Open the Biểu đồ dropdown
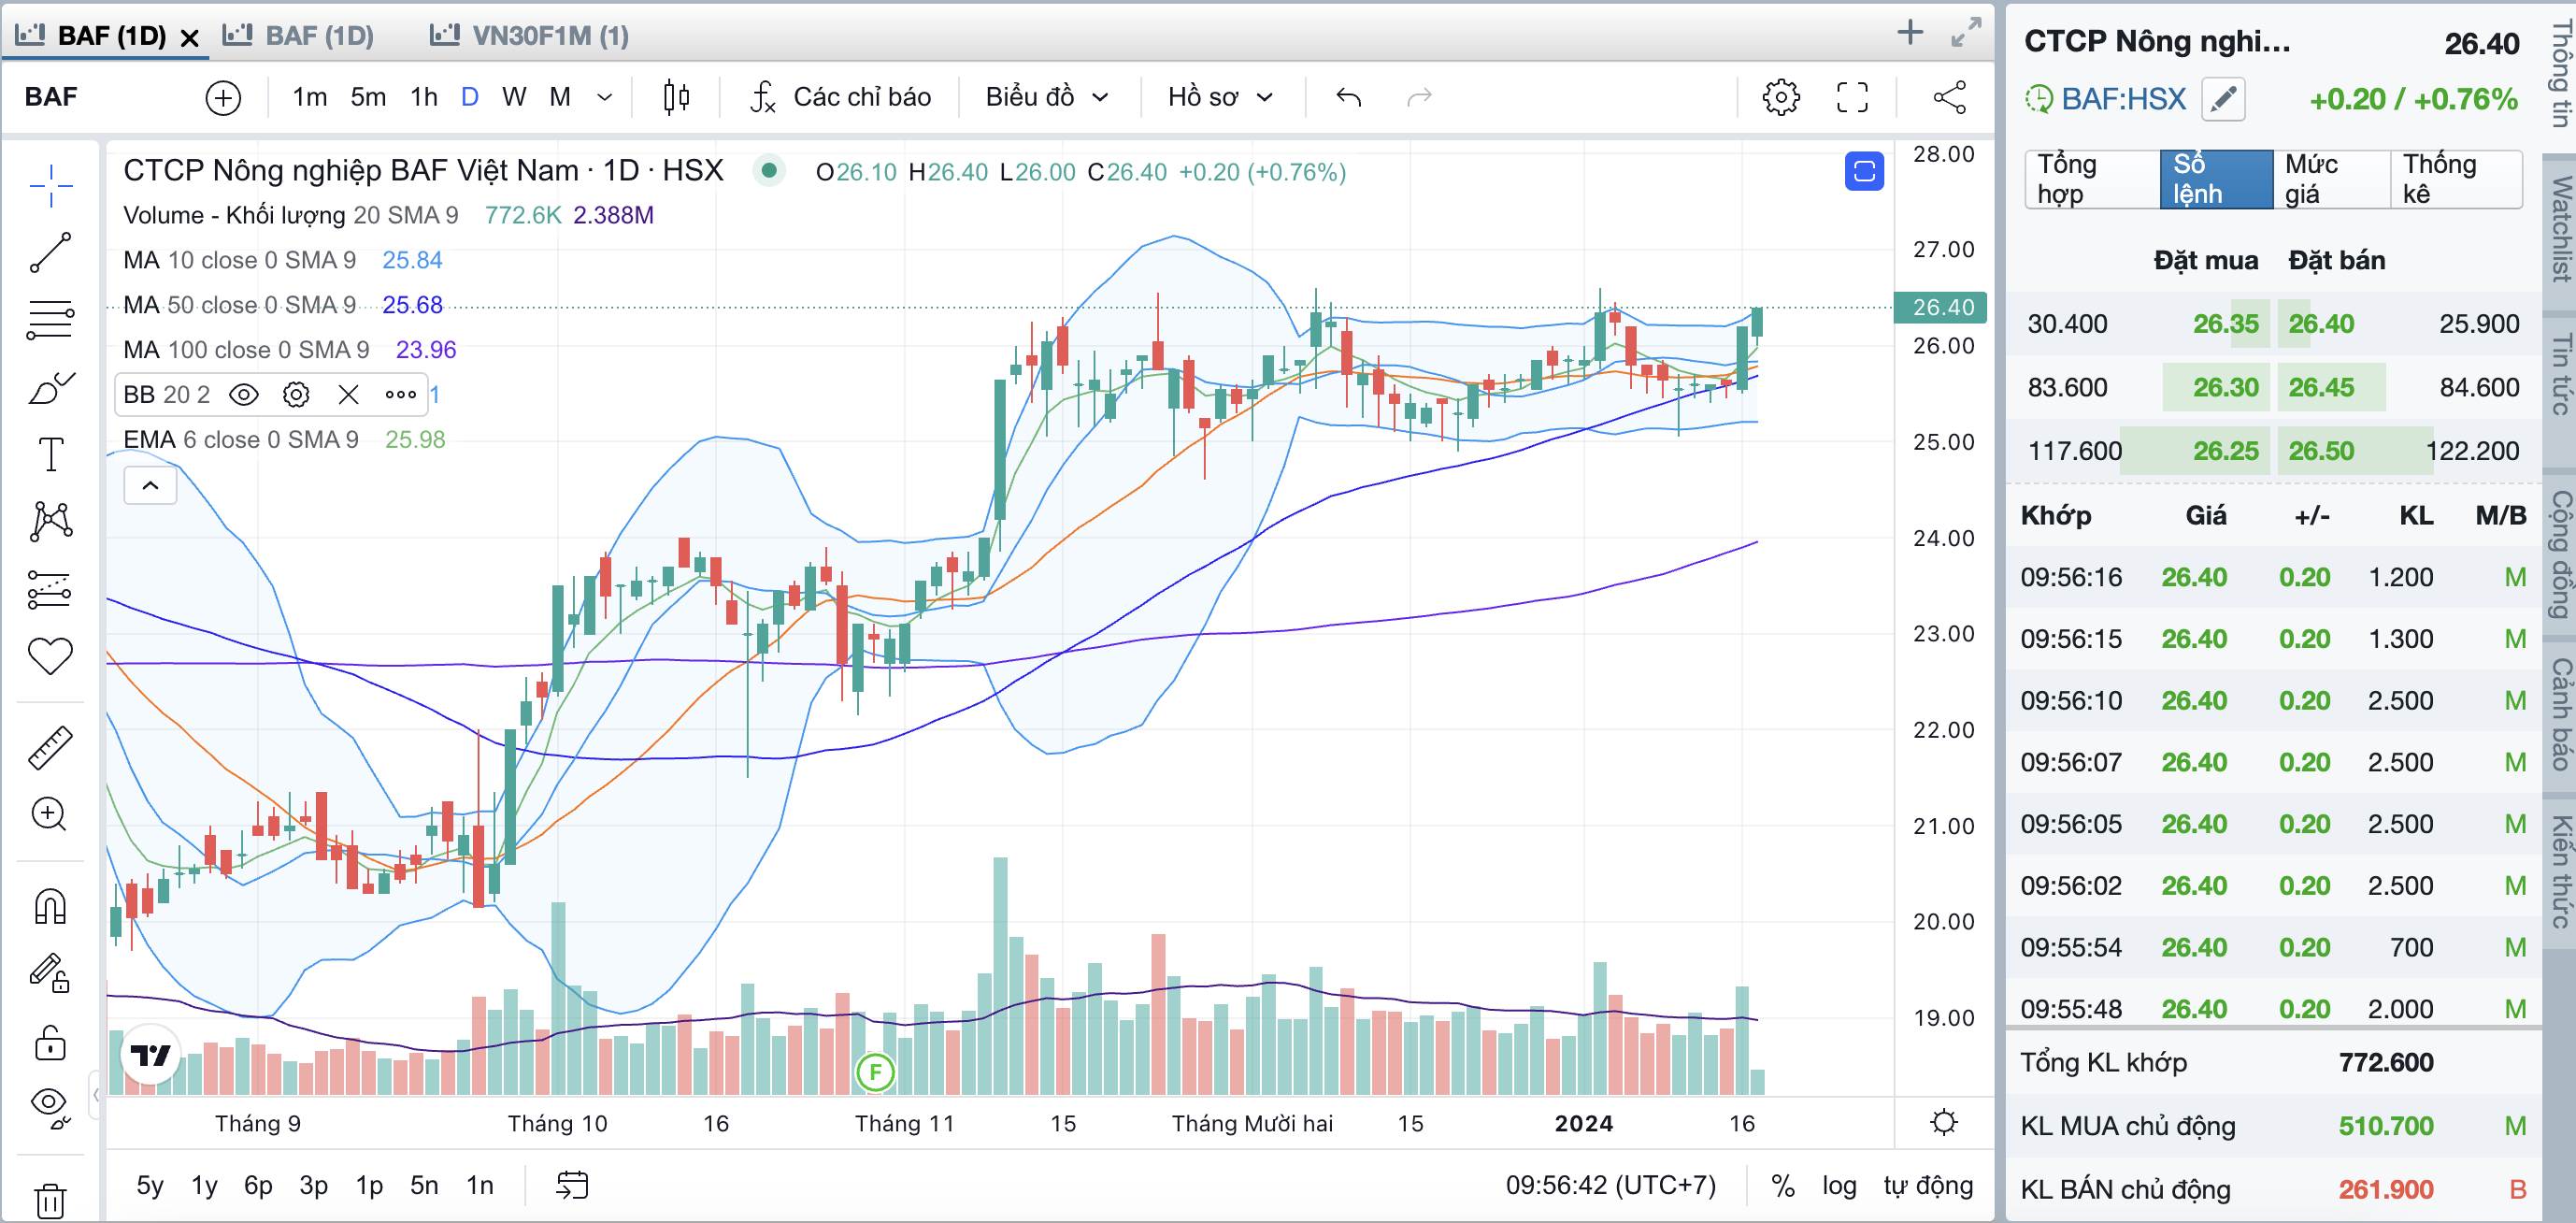Screen dimensions: 2576x1223 click(x=1047, y=97)
